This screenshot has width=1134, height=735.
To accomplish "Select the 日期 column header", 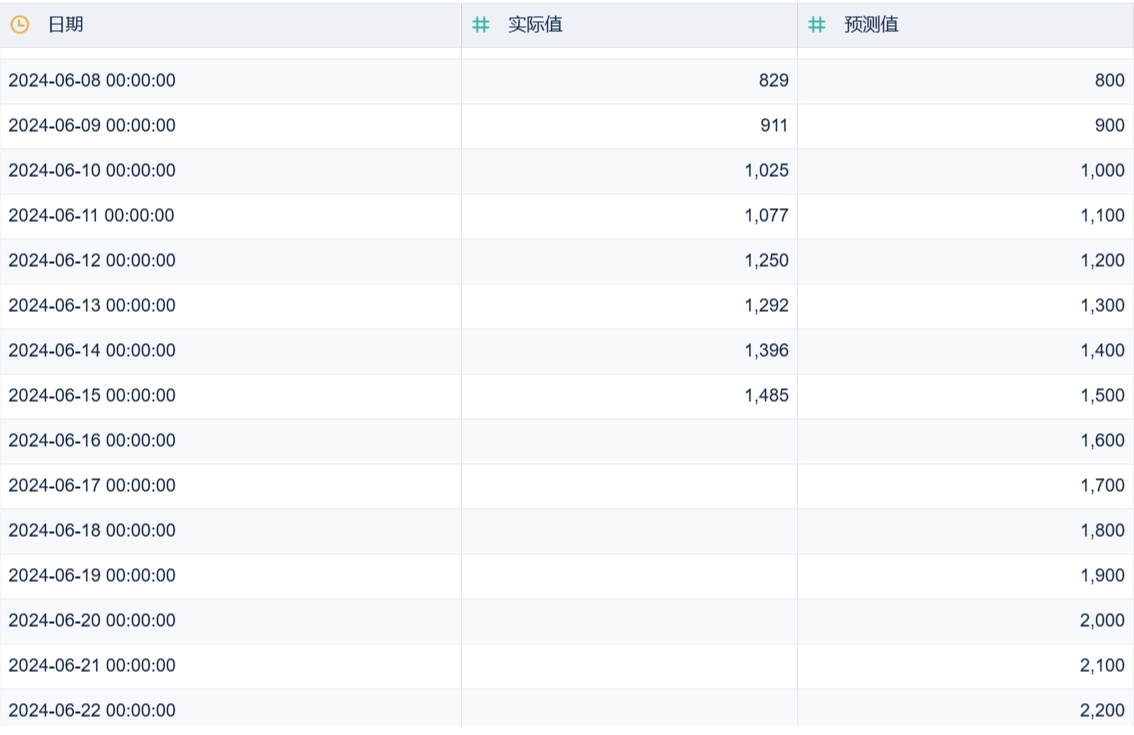I will point(231,25).
